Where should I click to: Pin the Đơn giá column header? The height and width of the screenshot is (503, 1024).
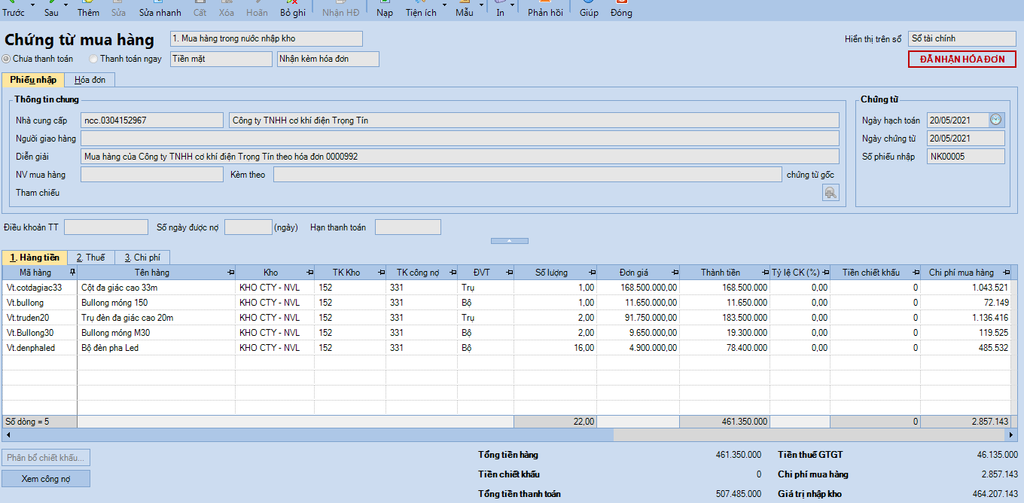tap(674, 272)
